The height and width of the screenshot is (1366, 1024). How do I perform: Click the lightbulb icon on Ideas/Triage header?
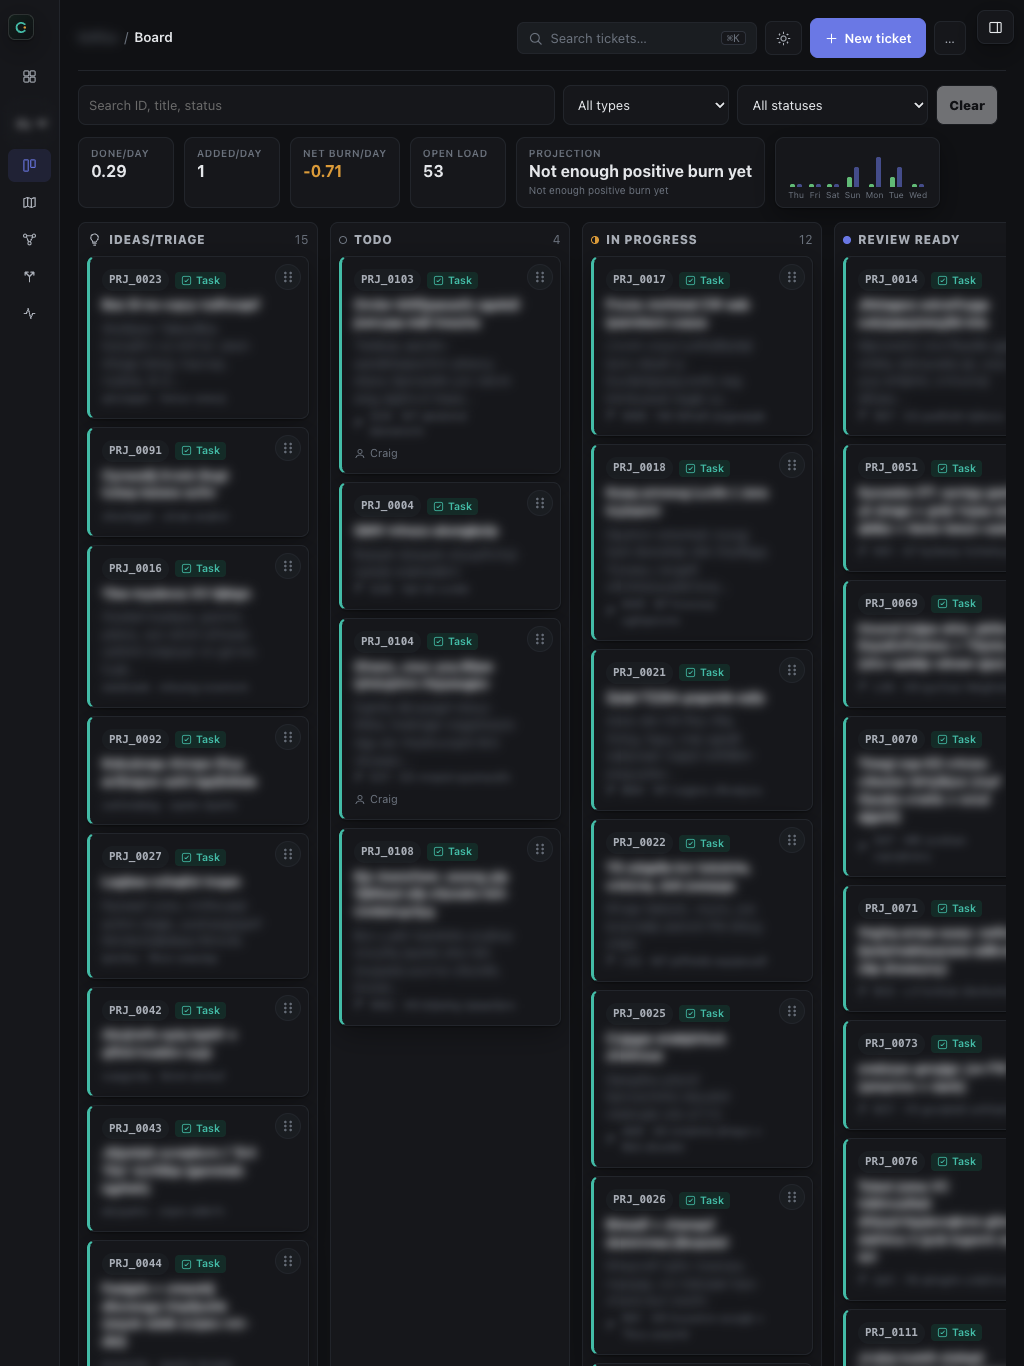tap(95, 240)
